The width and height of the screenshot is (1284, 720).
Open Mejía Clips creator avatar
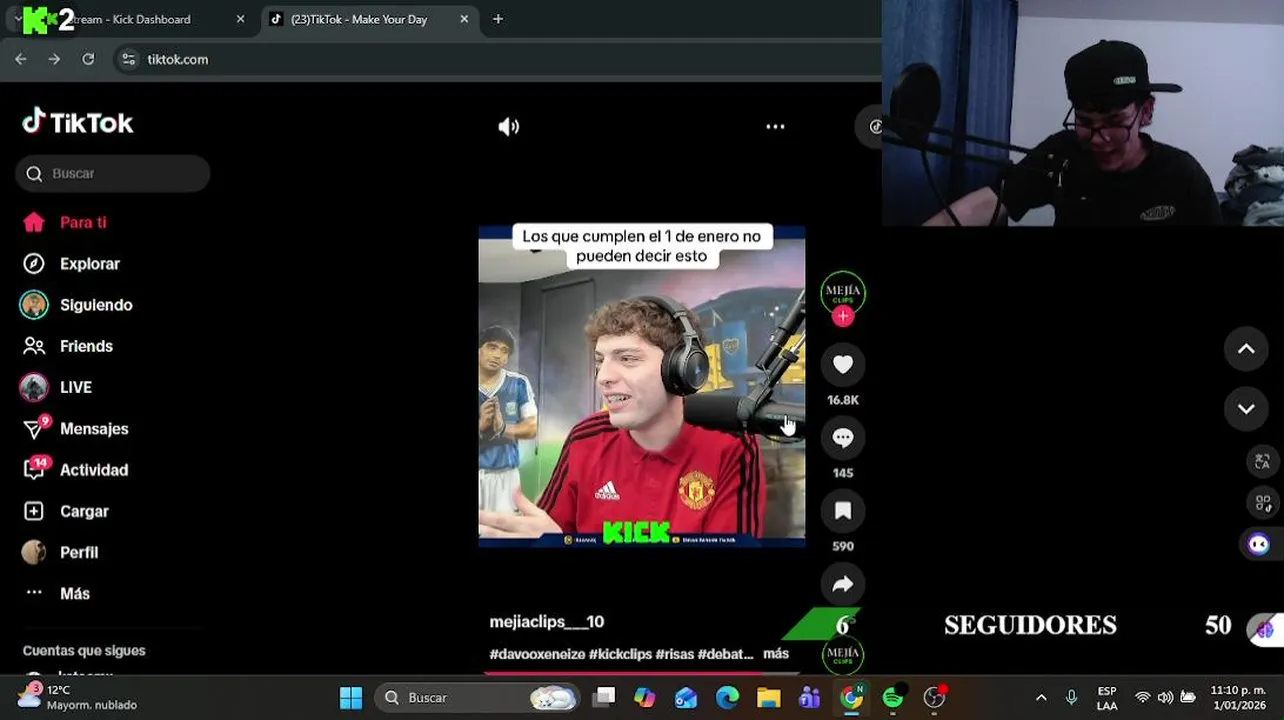tap(843, 291)
